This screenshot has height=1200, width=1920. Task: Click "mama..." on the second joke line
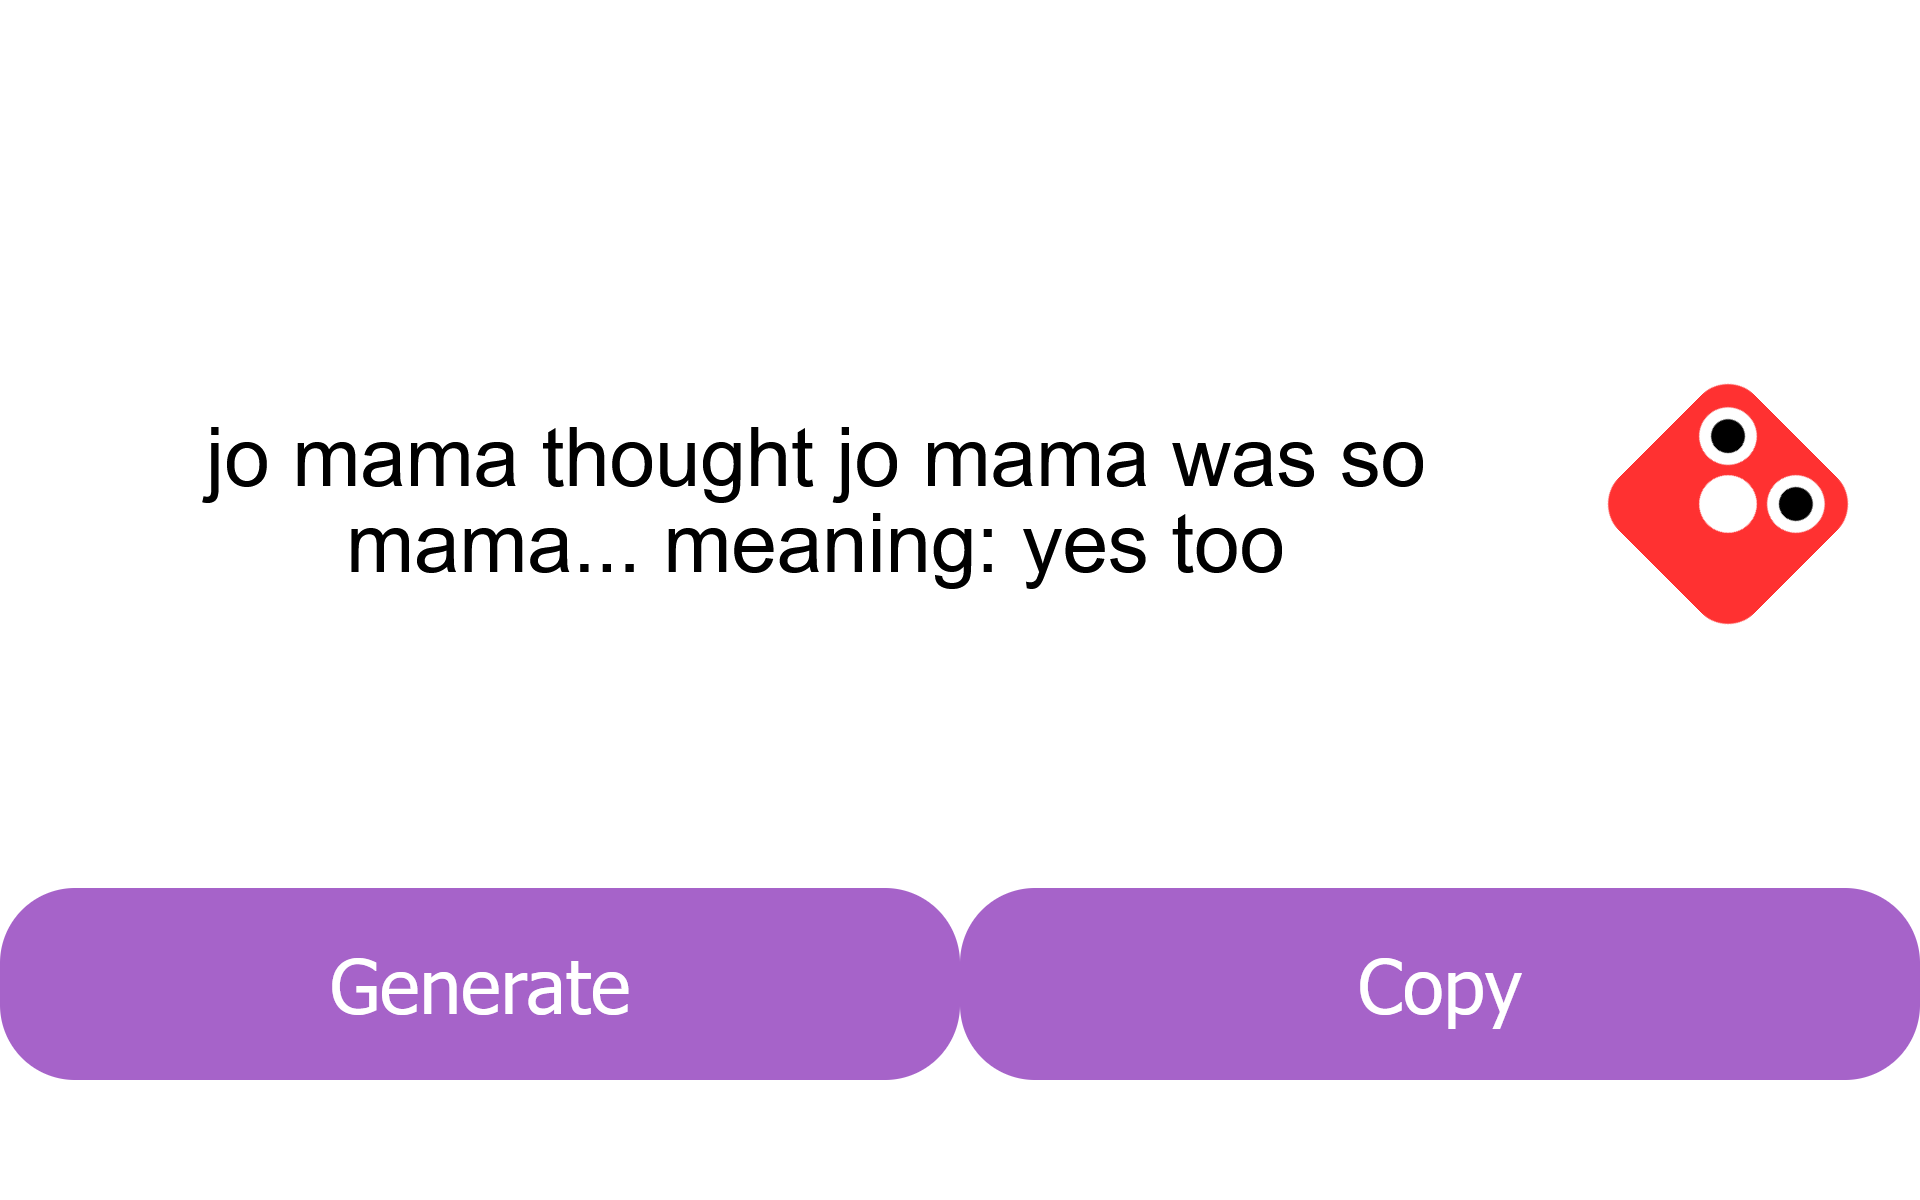[x=492, y=547]
